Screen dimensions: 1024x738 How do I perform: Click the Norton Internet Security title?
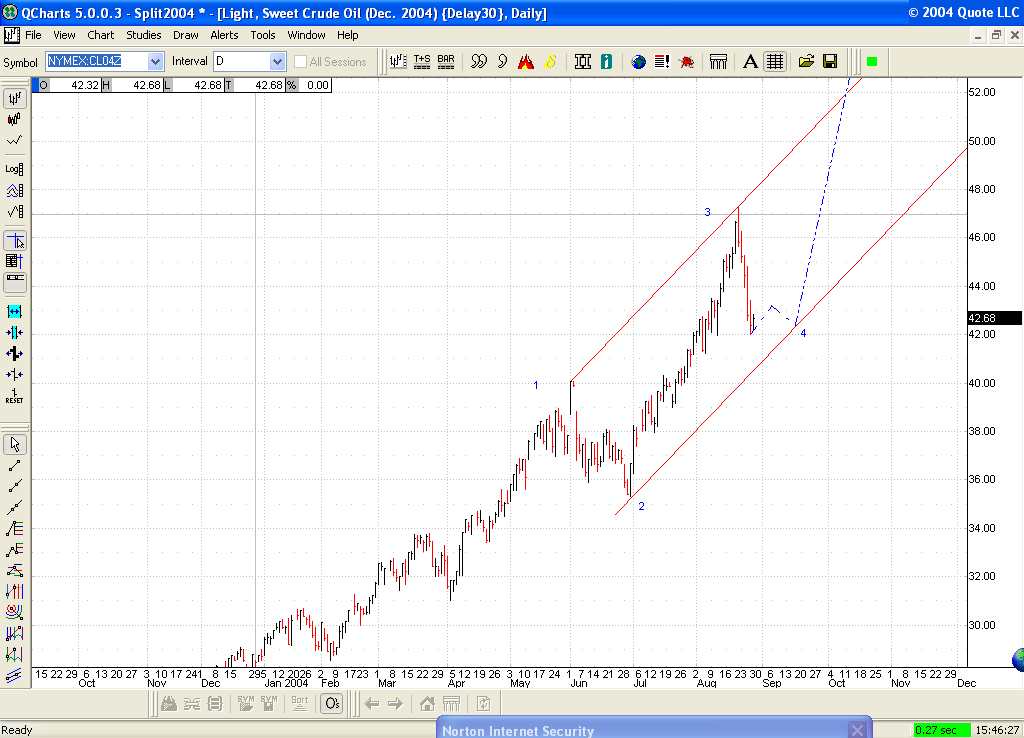coord(518,731)
